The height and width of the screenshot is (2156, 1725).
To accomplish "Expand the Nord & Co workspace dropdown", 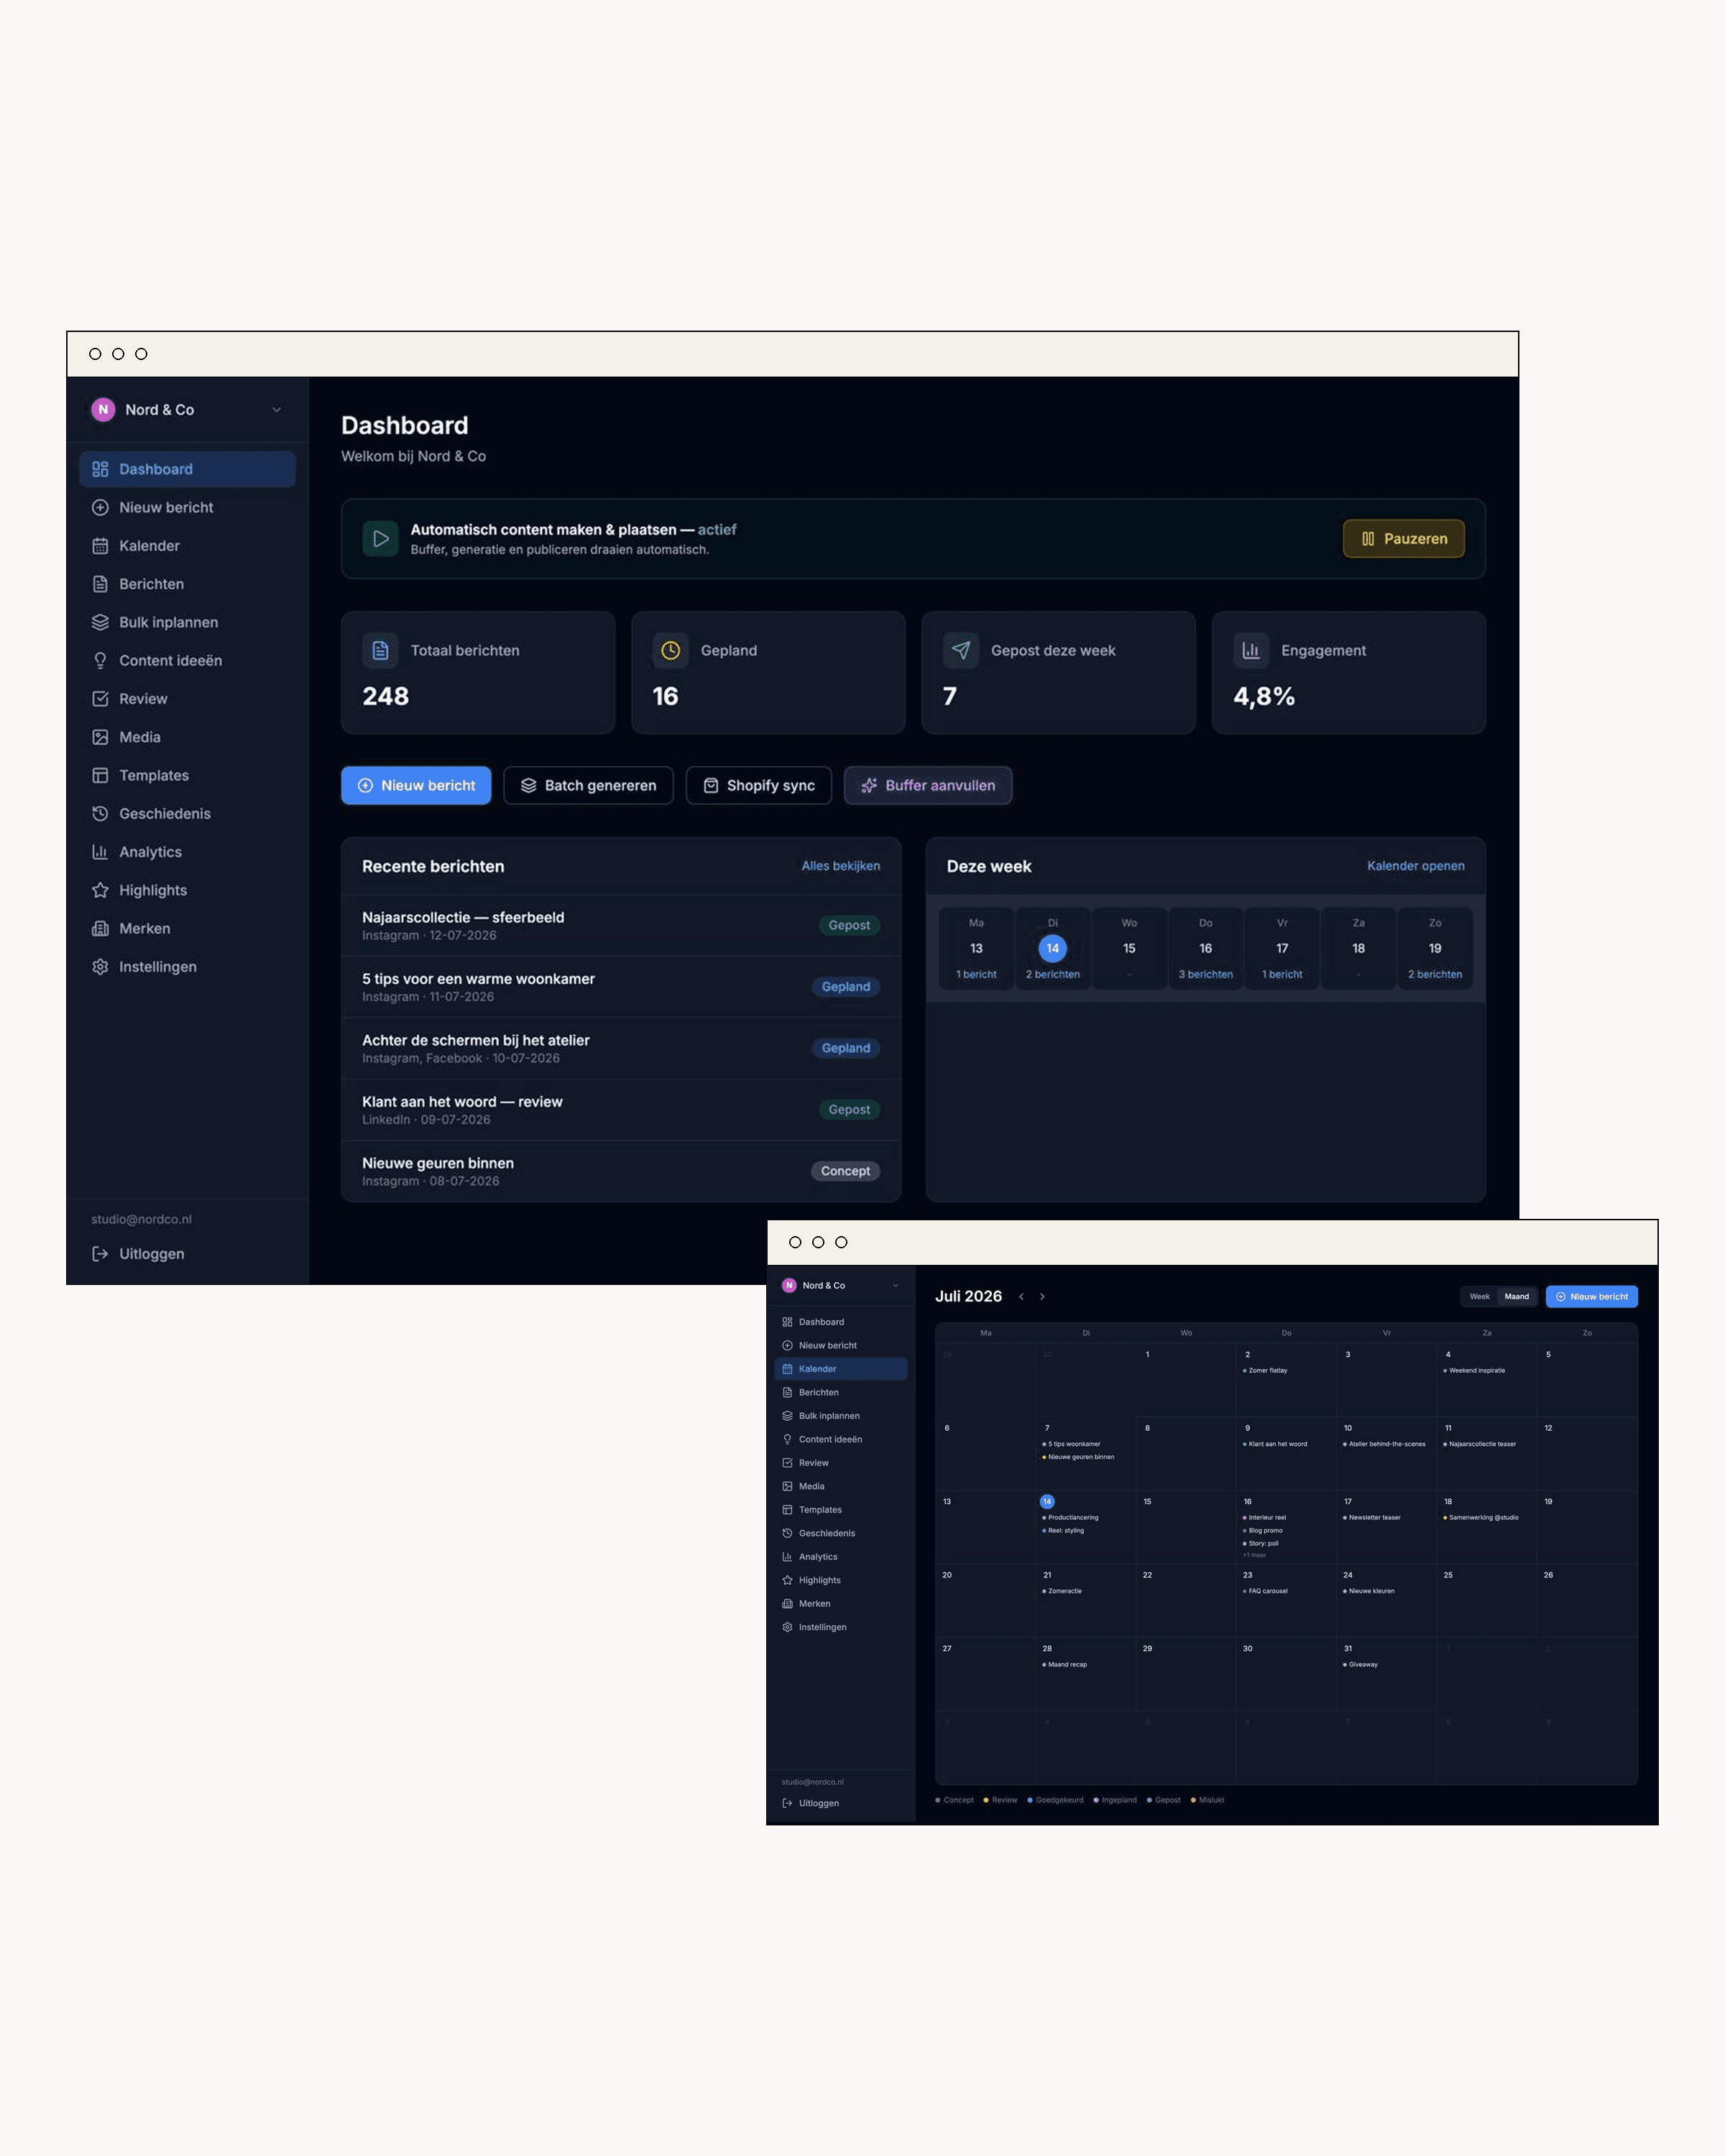I will [x=277, y=410].
